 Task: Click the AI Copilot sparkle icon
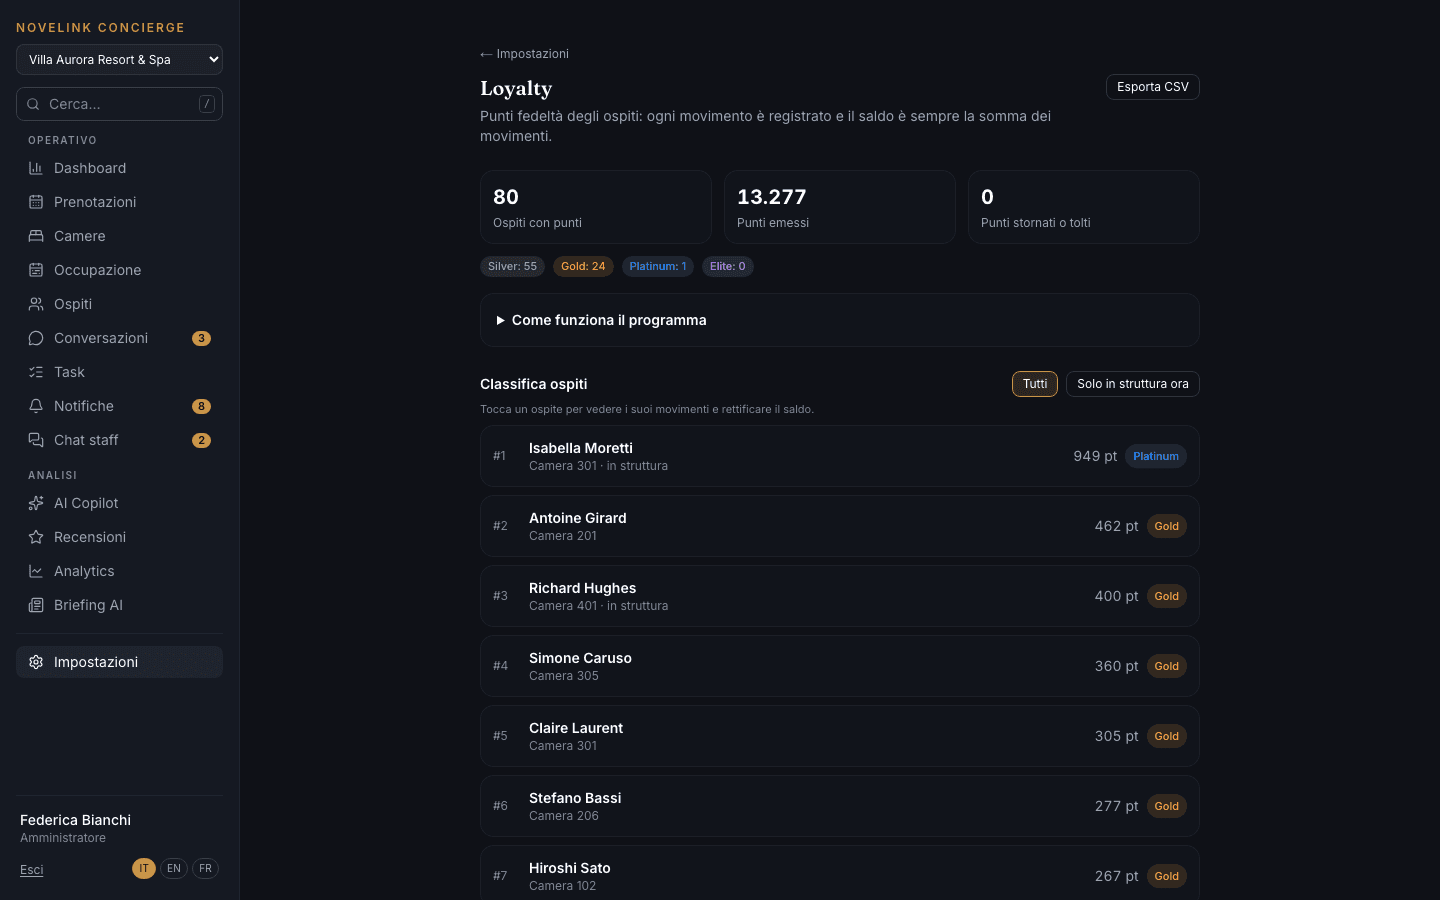coord(36,503)
